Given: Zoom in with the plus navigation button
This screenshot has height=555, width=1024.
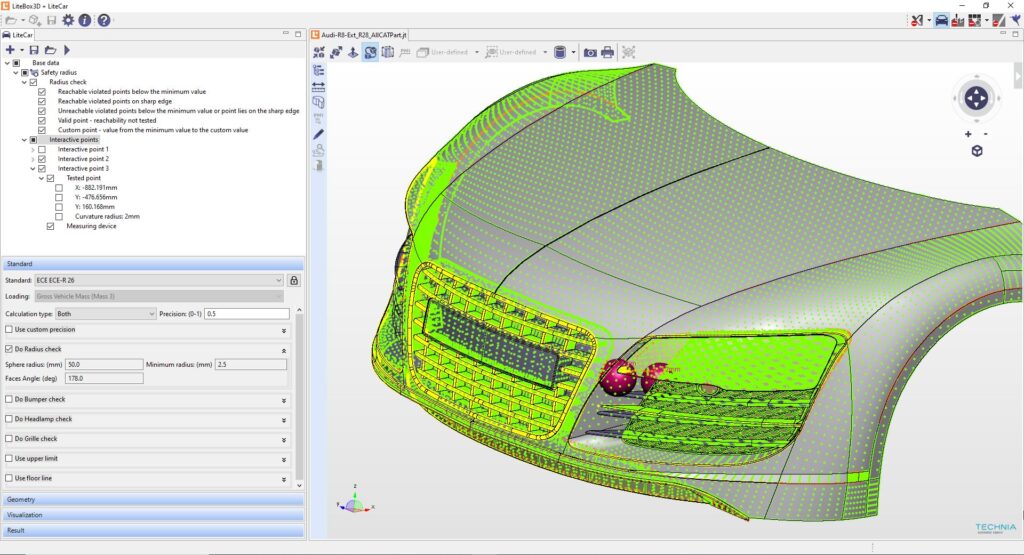Looking at the screenshot, I should [968, 134].
